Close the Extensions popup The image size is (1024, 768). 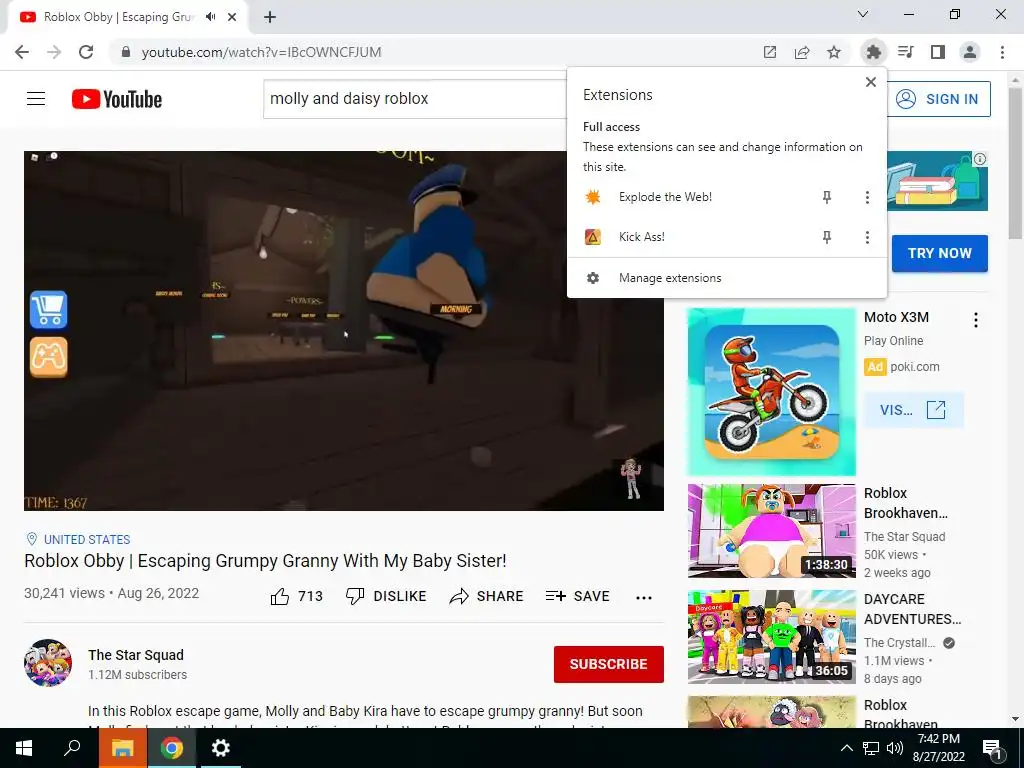(871, 82)
